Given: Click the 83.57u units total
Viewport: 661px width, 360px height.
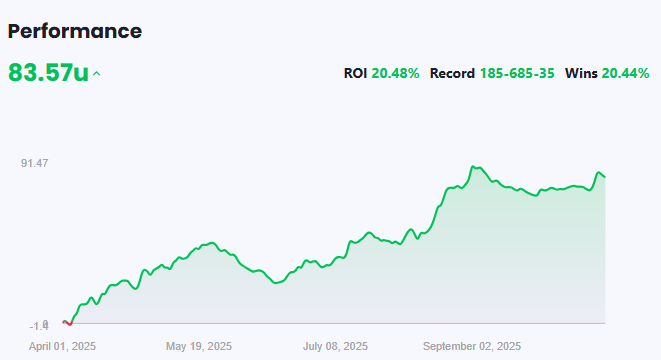Looking at the screenshot, I should 48,73.
